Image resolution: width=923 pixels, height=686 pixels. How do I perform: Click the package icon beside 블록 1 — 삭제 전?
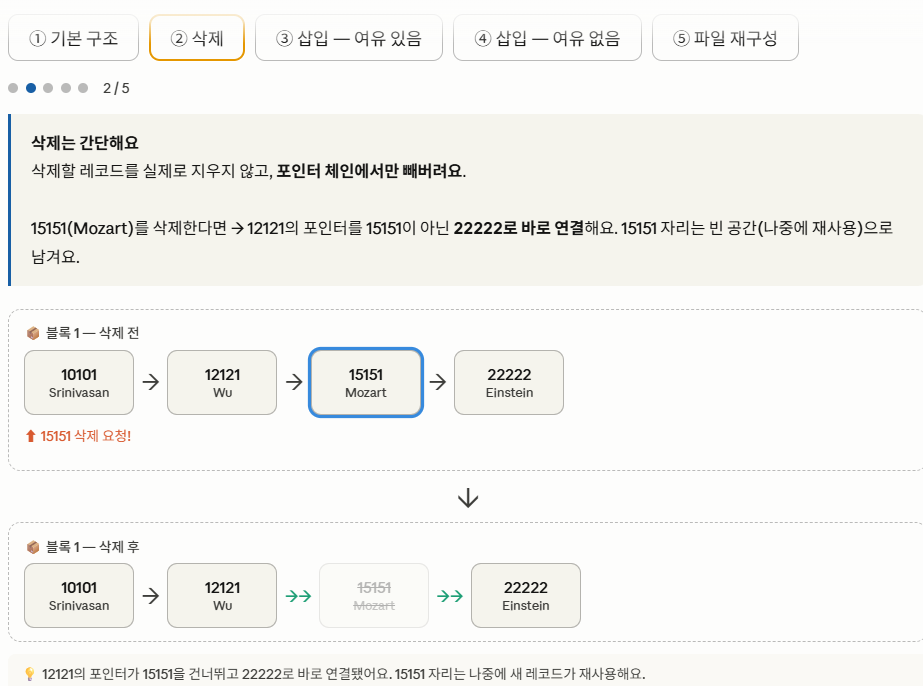pyautogui.click(x=33, y=333)
